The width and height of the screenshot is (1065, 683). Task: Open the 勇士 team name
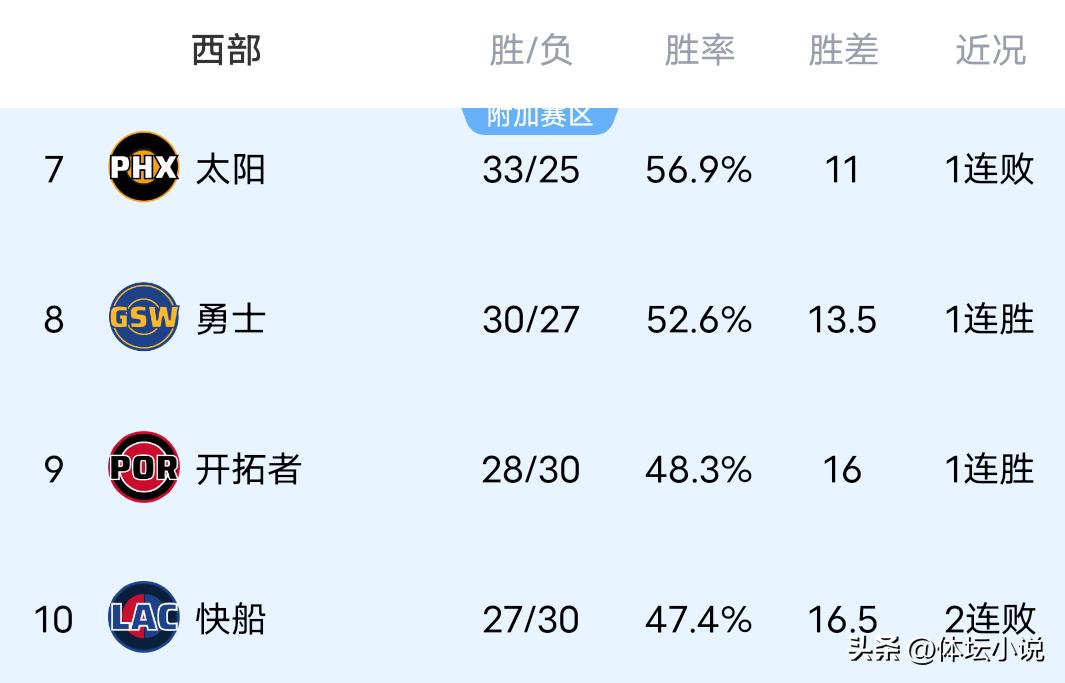click(x=231, y=319)
